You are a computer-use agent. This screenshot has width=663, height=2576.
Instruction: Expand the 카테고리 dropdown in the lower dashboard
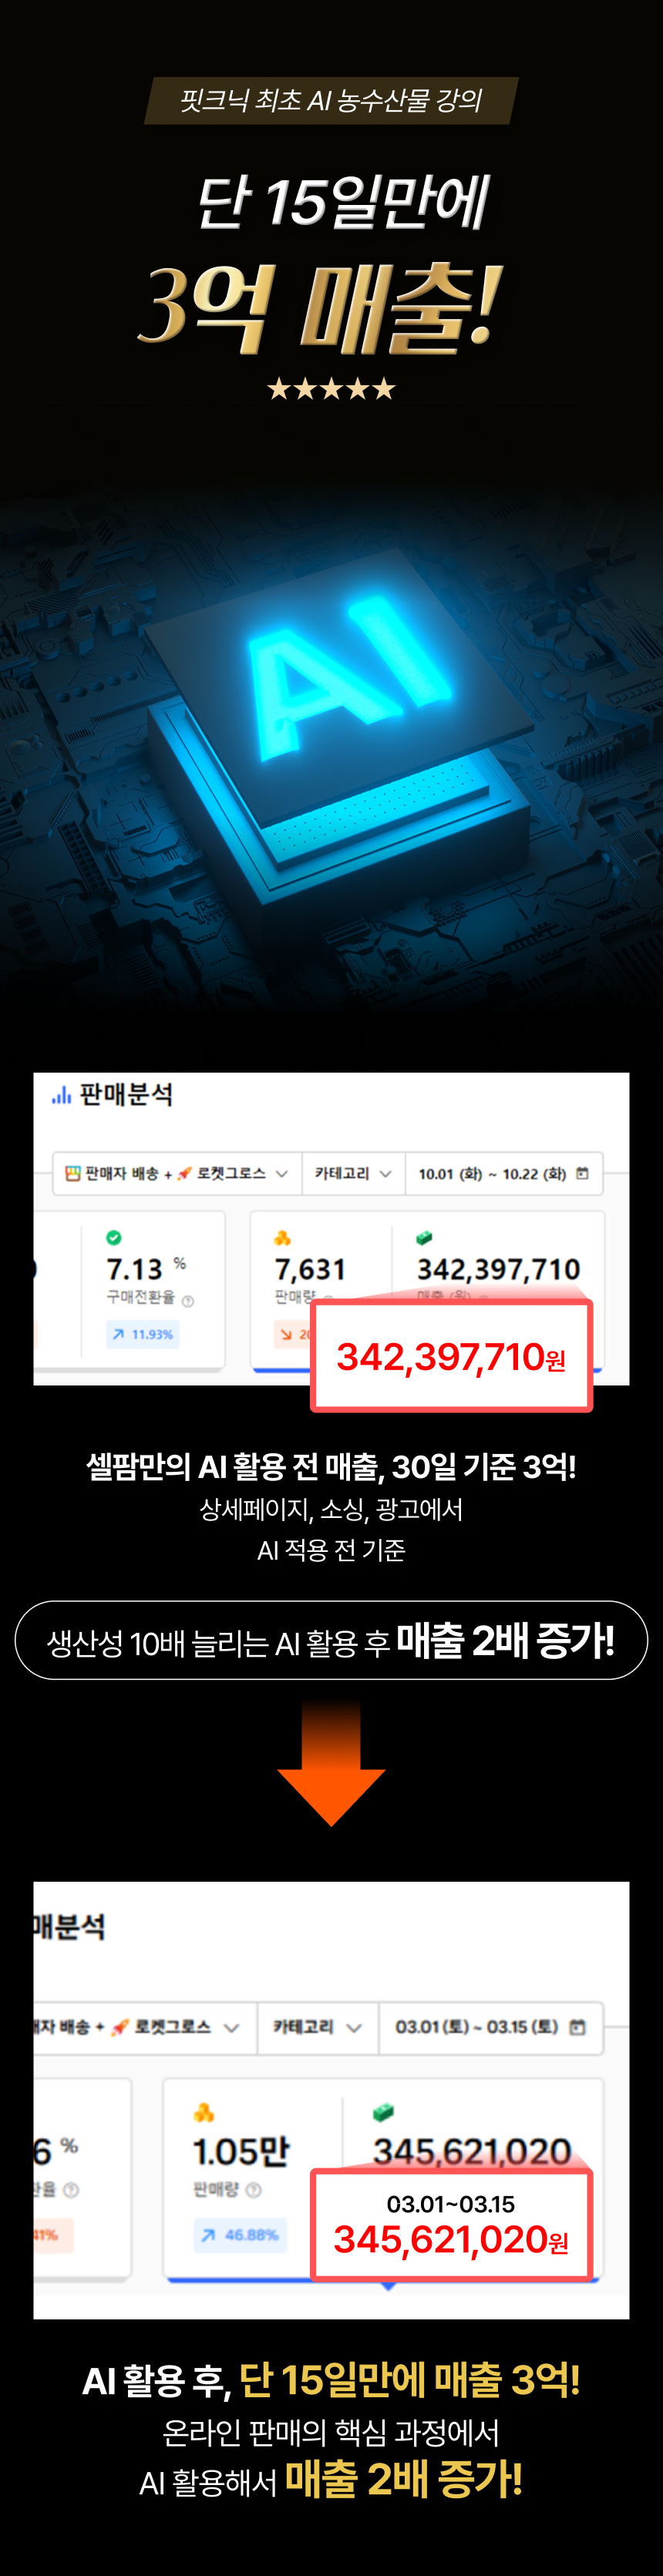(318, 2027)
